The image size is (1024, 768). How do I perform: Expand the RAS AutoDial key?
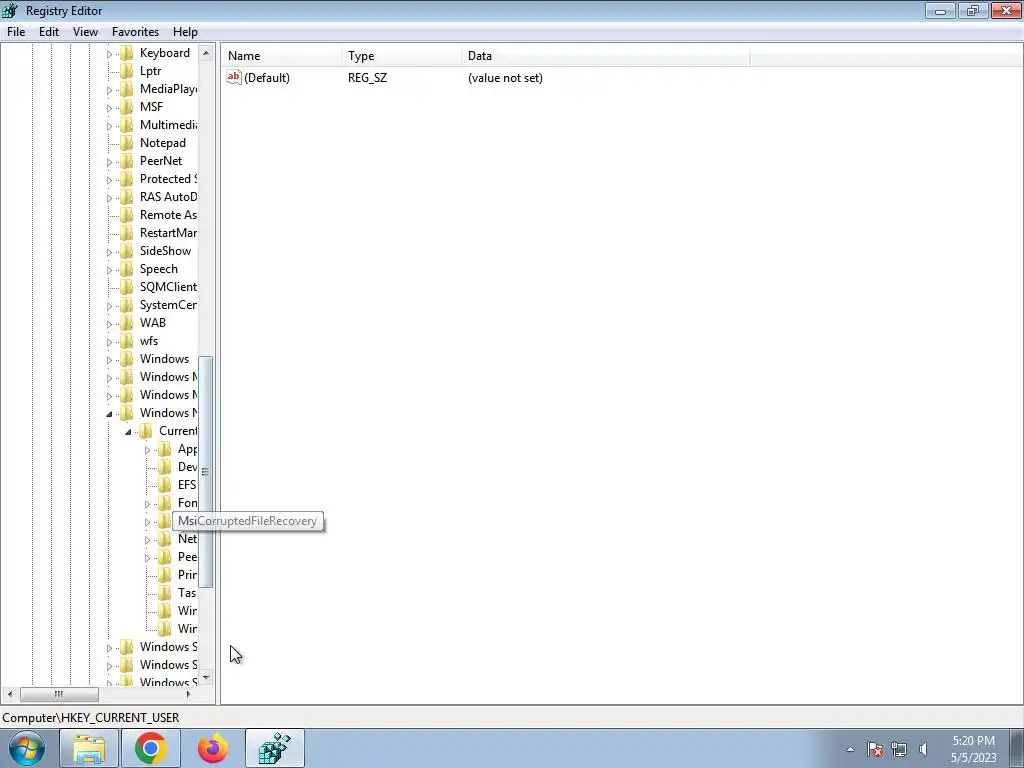pos(109,198)
